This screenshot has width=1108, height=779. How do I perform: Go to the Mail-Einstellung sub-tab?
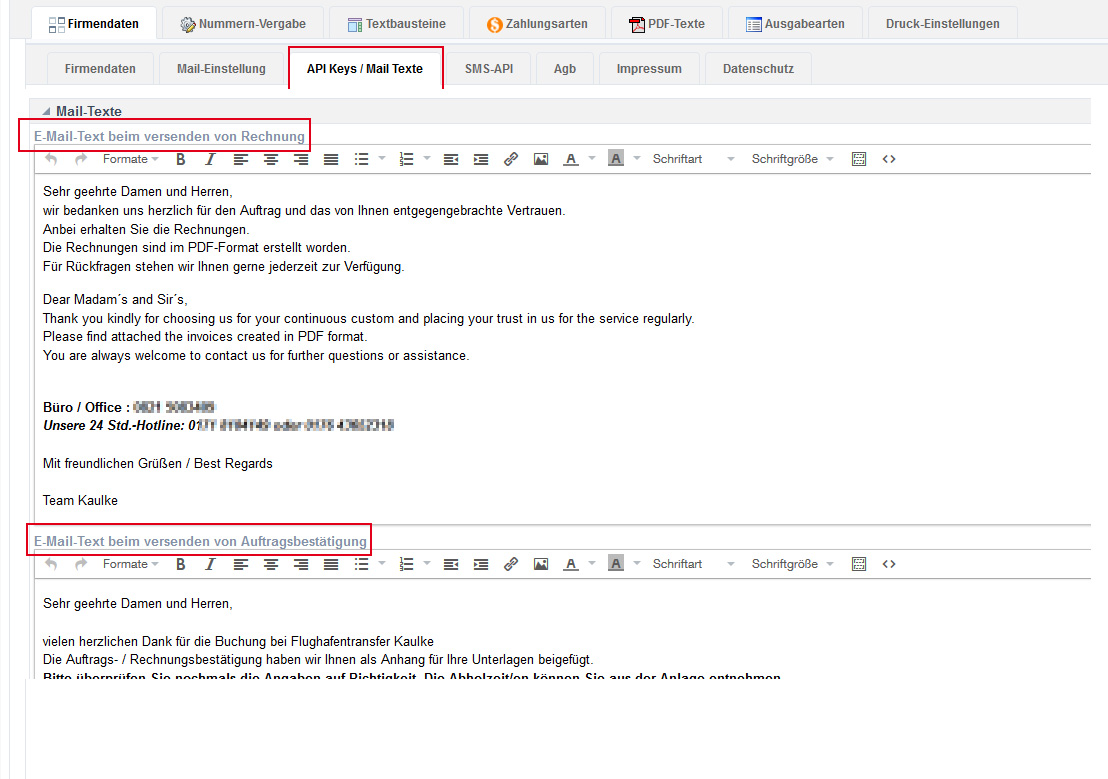(x=221, y=69)
